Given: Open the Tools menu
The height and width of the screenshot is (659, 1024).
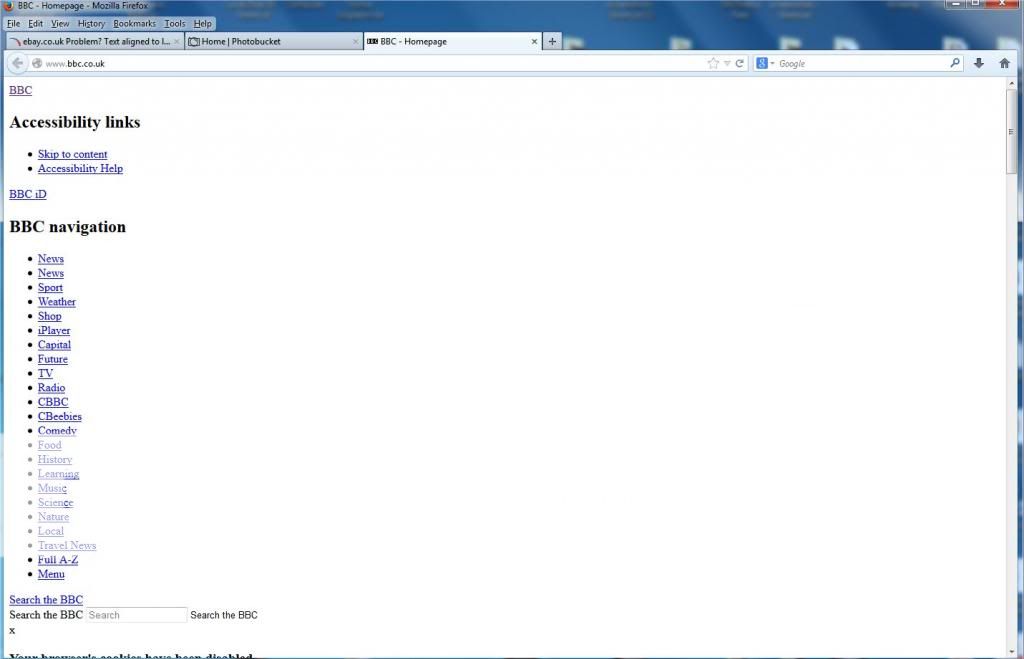Looking at the screenshot, I should (x=175, y=23).
